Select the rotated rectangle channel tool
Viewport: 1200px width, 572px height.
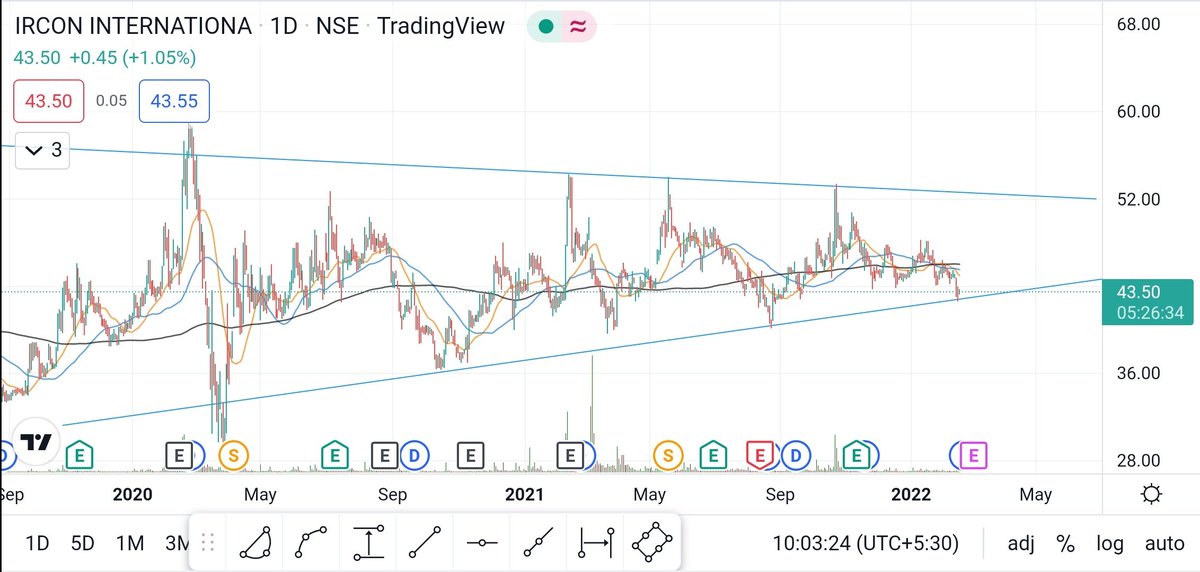click(x=652, y=544)
